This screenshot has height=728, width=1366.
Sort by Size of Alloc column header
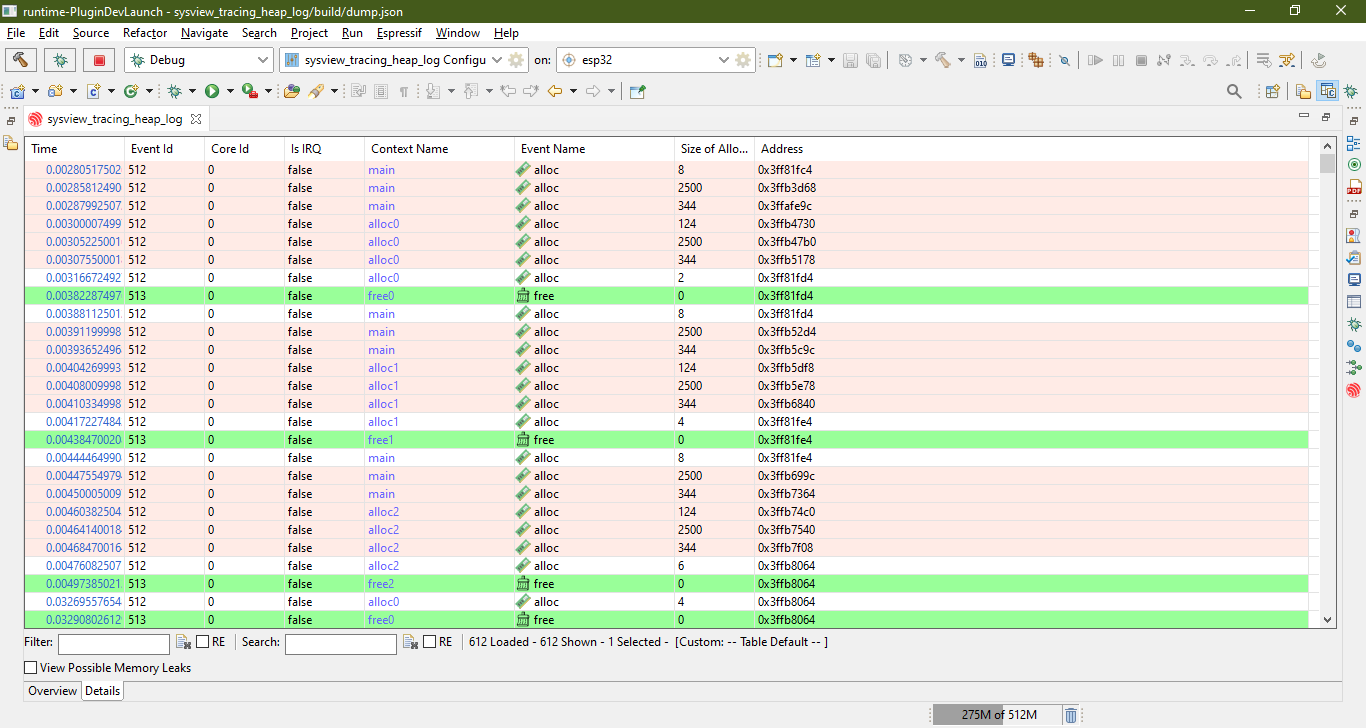(713, 149)
